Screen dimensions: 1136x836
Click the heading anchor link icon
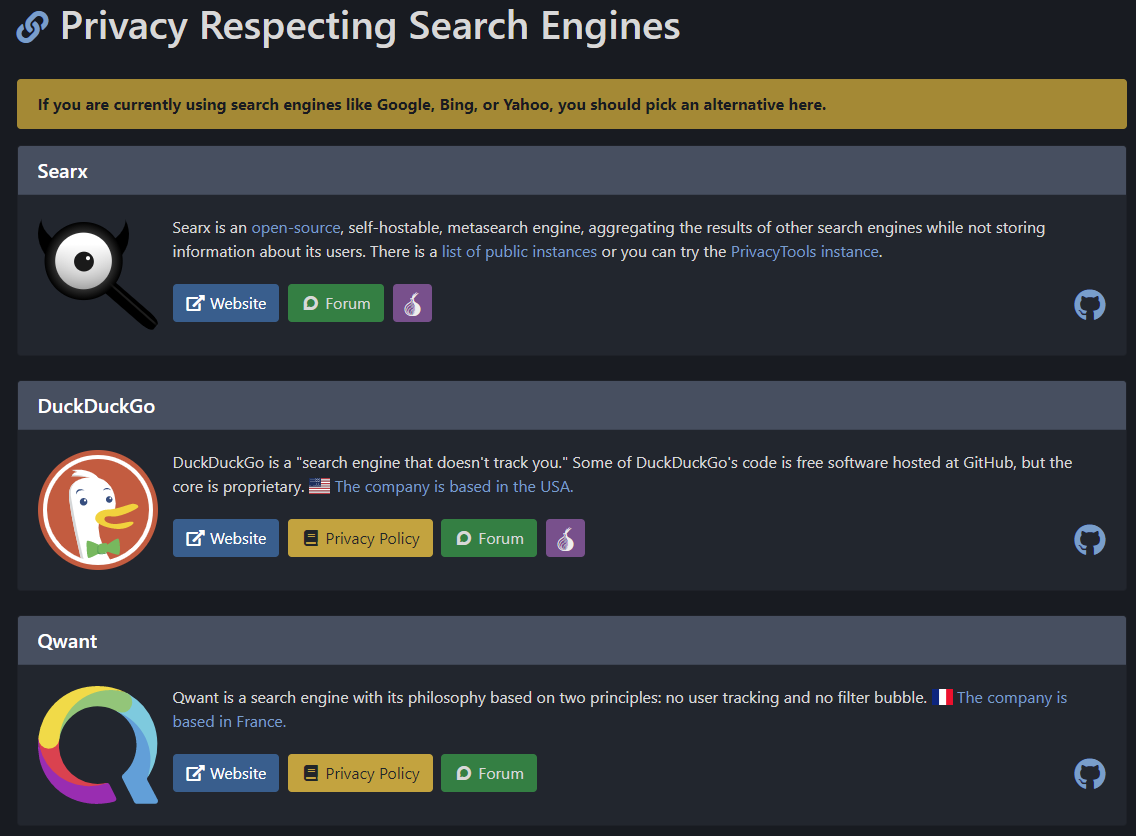tap(32, 27)
